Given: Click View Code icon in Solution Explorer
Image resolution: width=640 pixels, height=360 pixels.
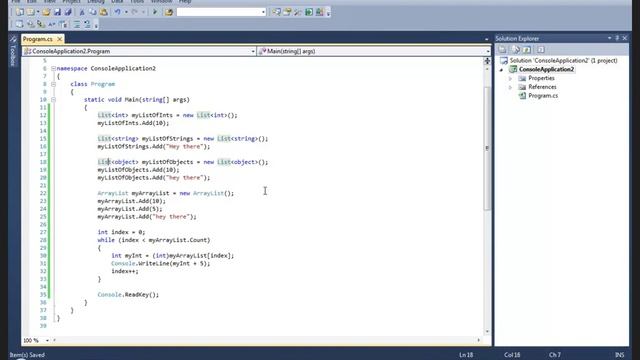Looking at the screenshot, I should (540, 49).
